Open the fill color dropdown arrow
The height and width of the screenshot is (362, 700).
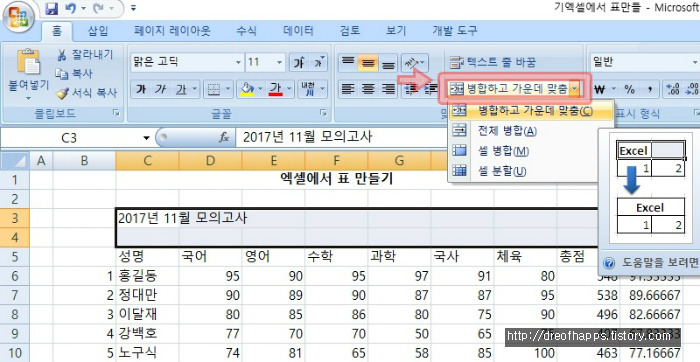[261, 89]
